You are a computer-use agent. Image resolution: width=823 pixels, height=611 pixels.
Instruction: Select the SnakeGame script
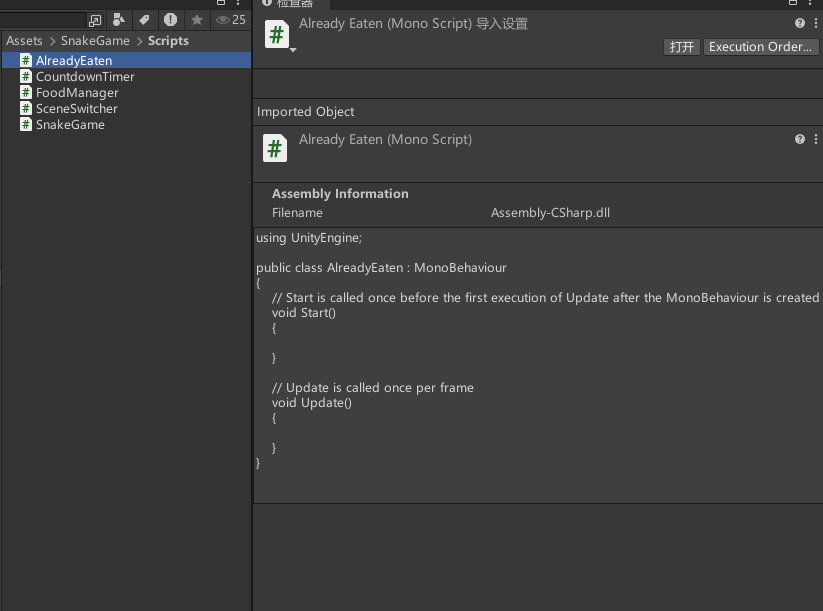tap(126, 124)
